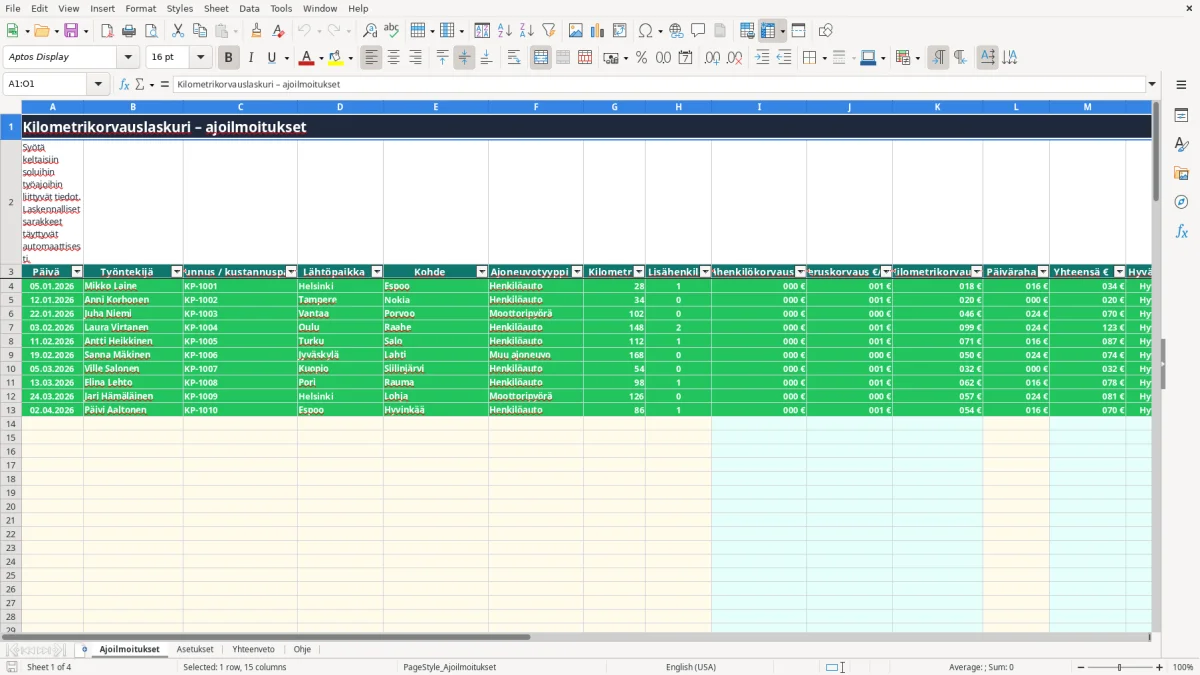Save the document with the Save icon
The image size is (1200, 675).
pyautogui.click(x=71, y=31)
